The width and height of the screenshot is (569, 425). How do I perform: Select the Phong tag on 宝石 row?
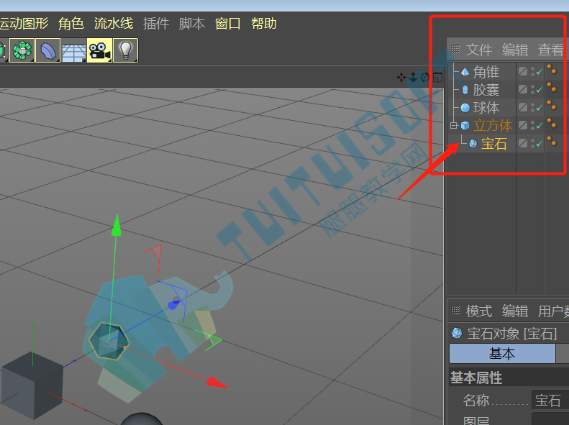coord(552,141)
